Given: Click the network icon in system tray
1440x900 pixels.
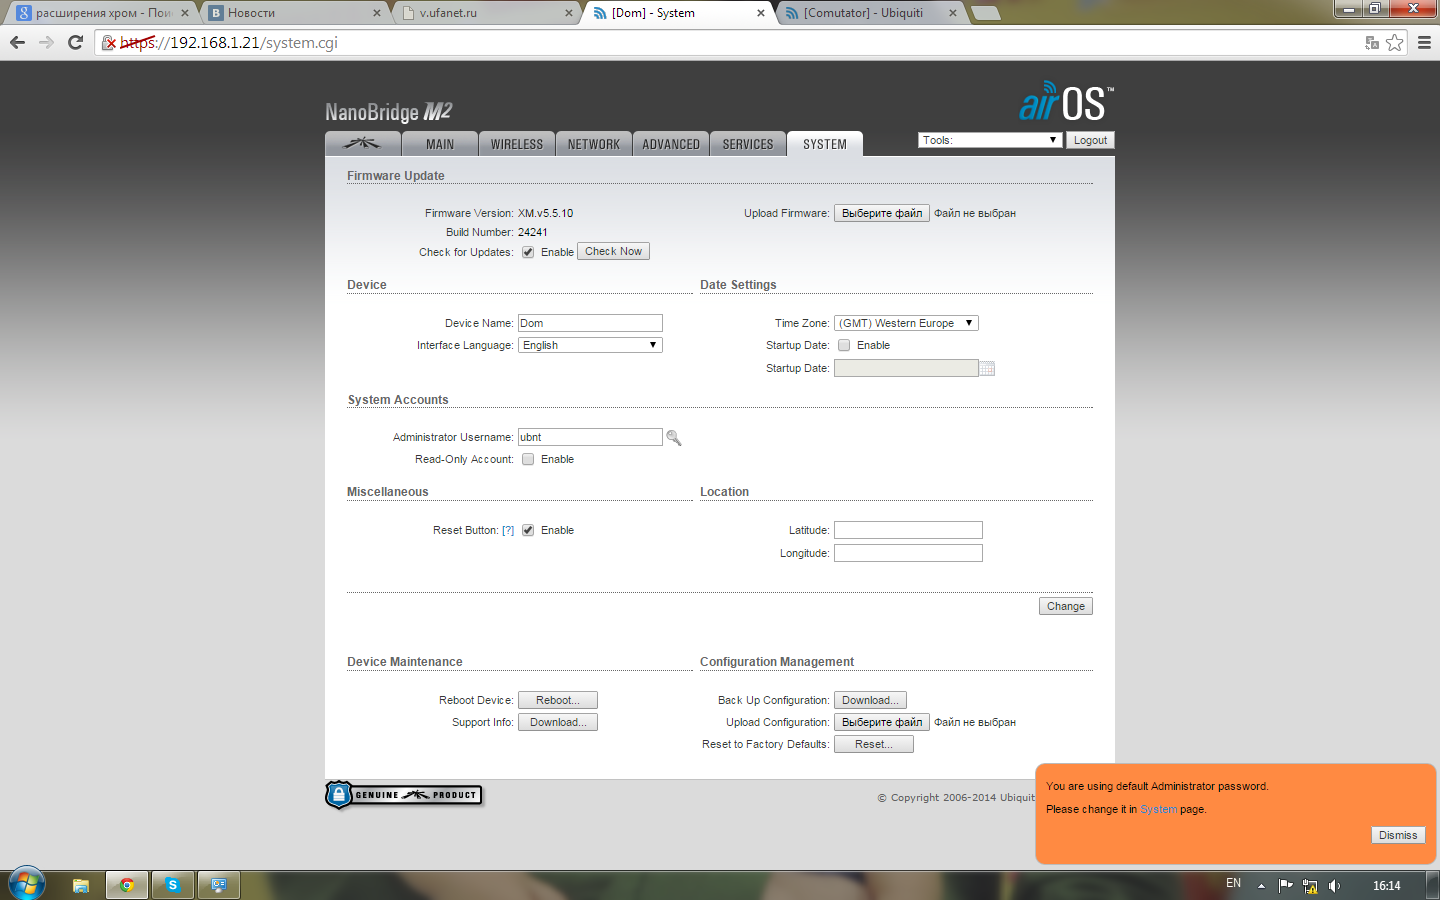Looking at the screenshot, I should (x=1310, y=885).
